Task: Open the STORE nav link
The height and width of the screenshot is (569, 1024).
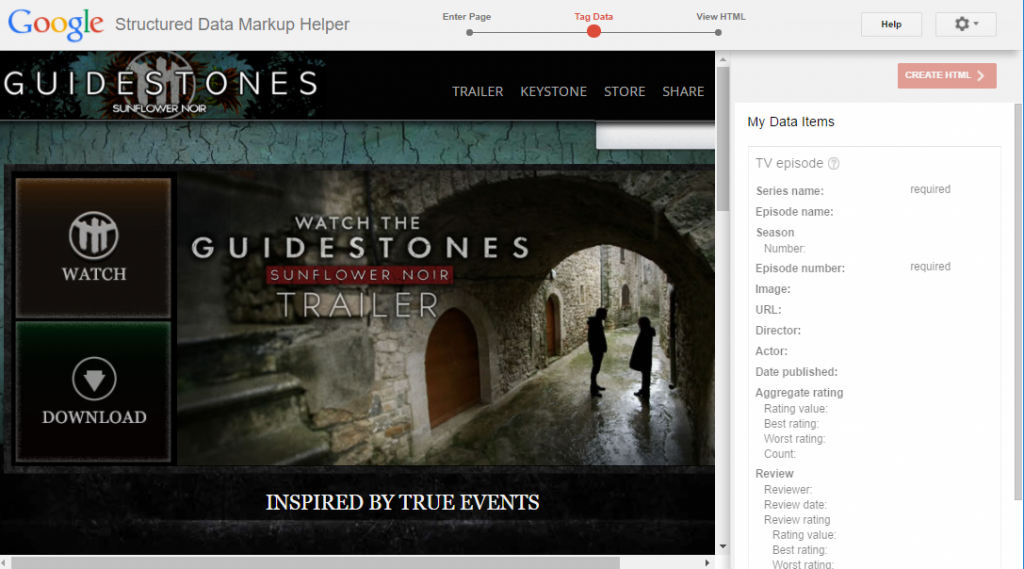Action: 624,91
